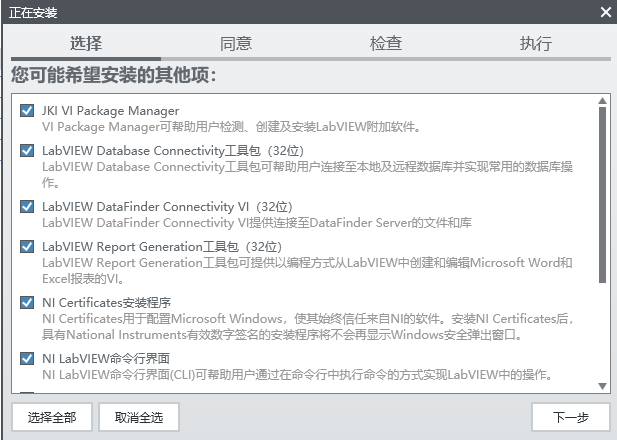Open the 检查 step tab
The height and width of the screenshot is (440, 617).
tap(386, 44)
